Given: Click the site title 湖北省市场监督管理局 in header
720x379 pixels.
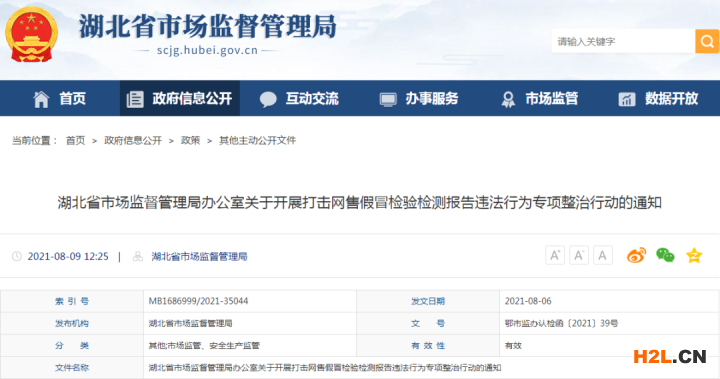Looking at the screenshot, I should (208, 26).
